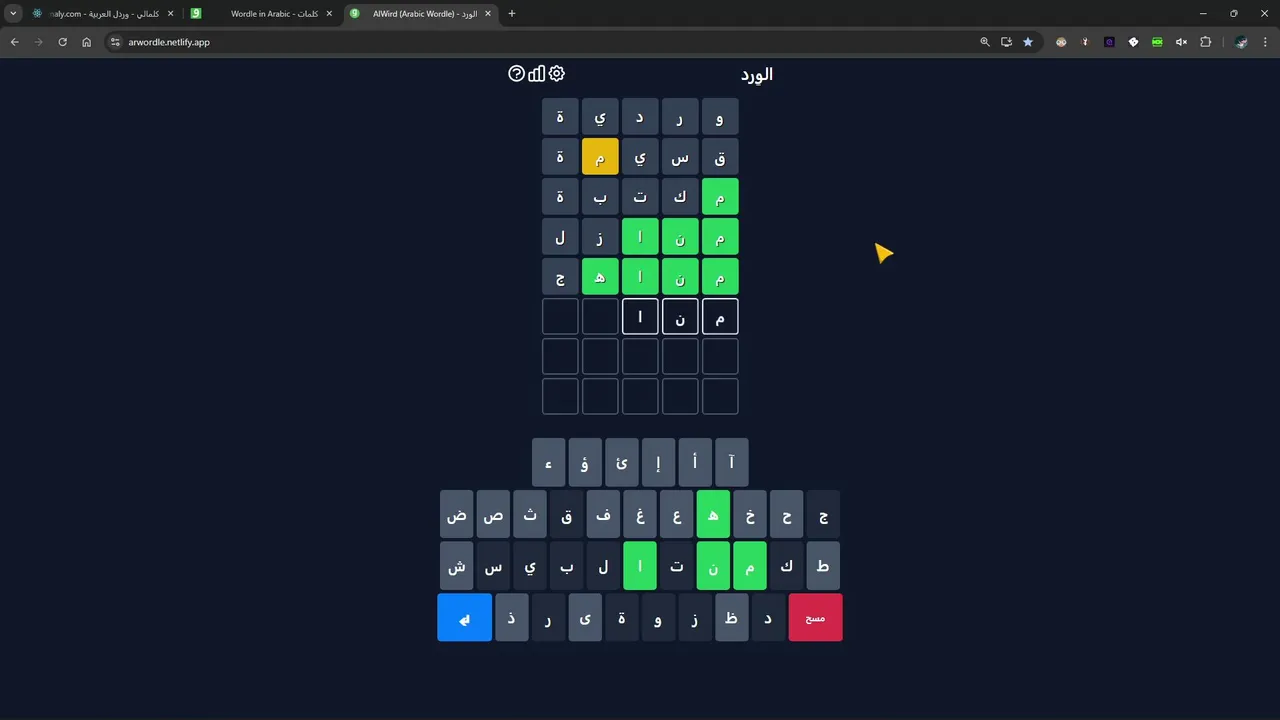
Task: View site information icon beside the URL
Action: click(115, 42)
